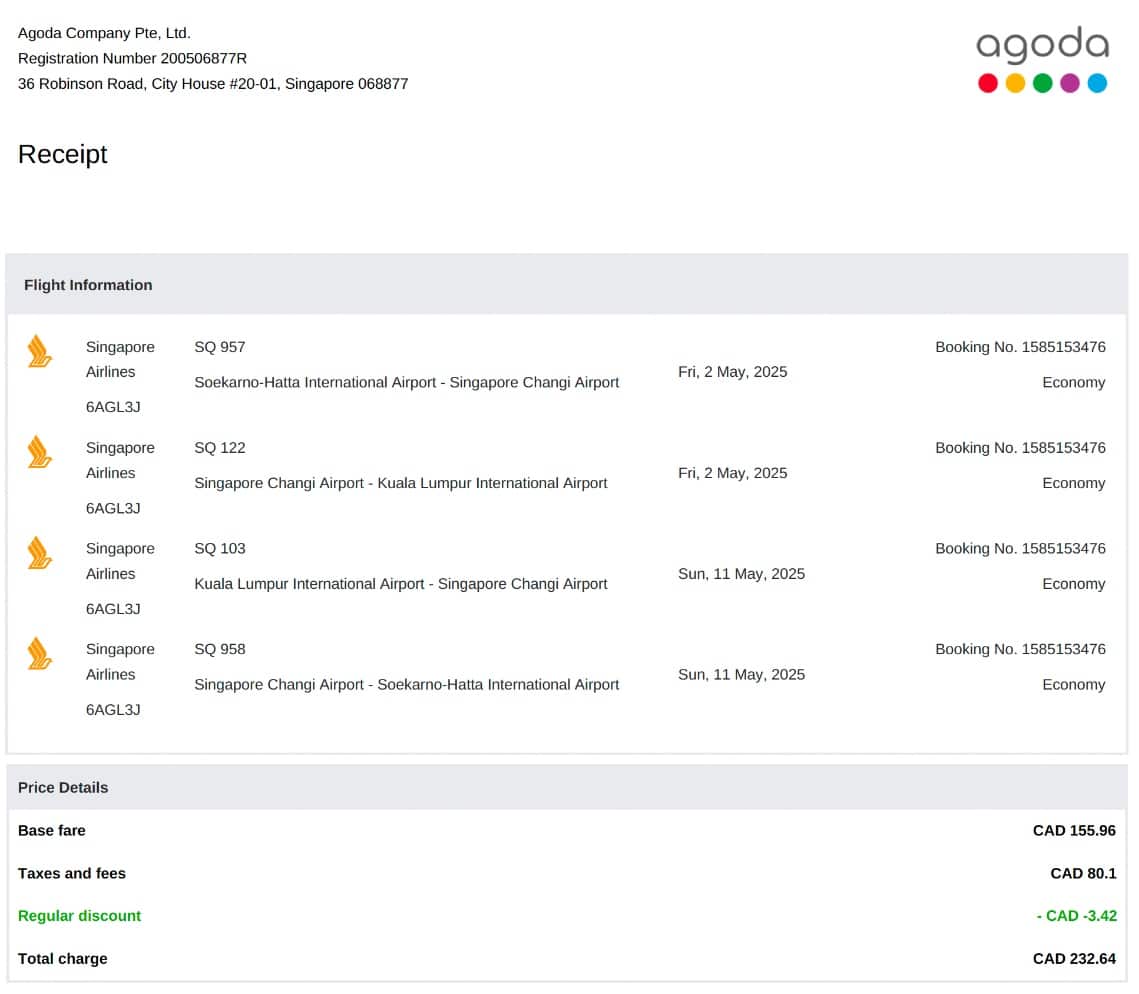The image size is (1139, 994).
Task: Click the green Regular discount label
Action: point(80,916)
